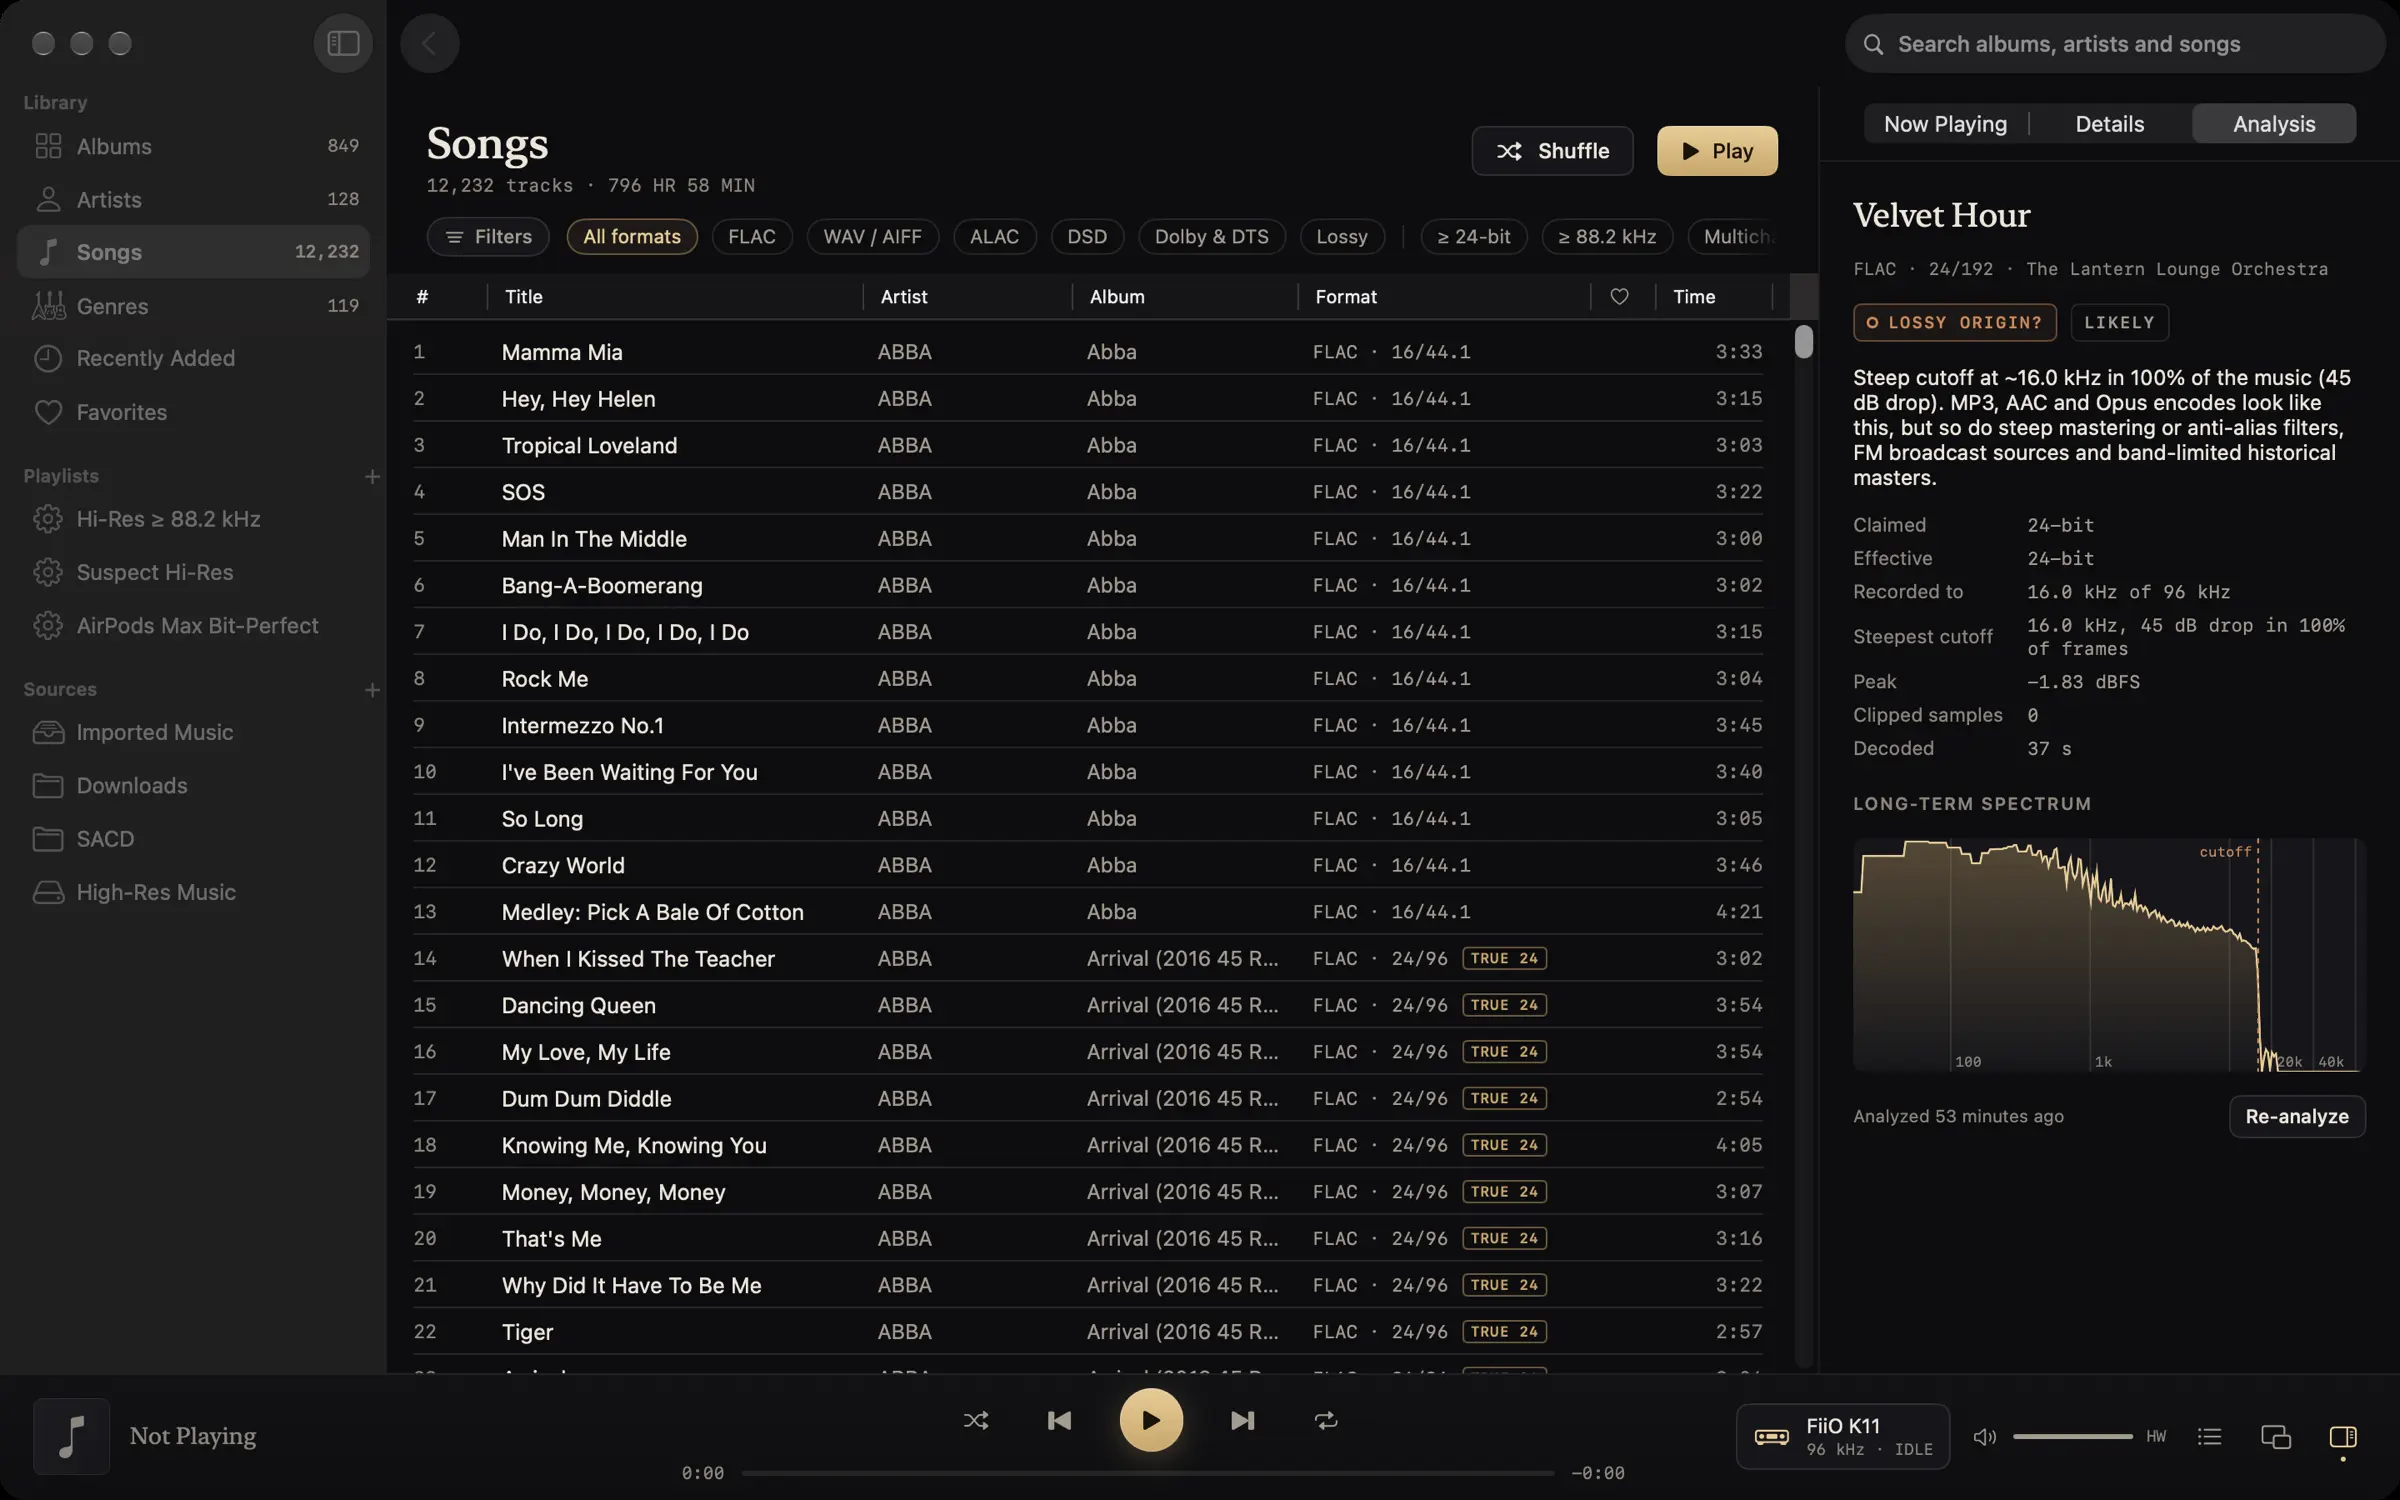The image size is (2400, 1500).
Task: Select Songs in the library sidebar
Action: (x=193, y=252)
